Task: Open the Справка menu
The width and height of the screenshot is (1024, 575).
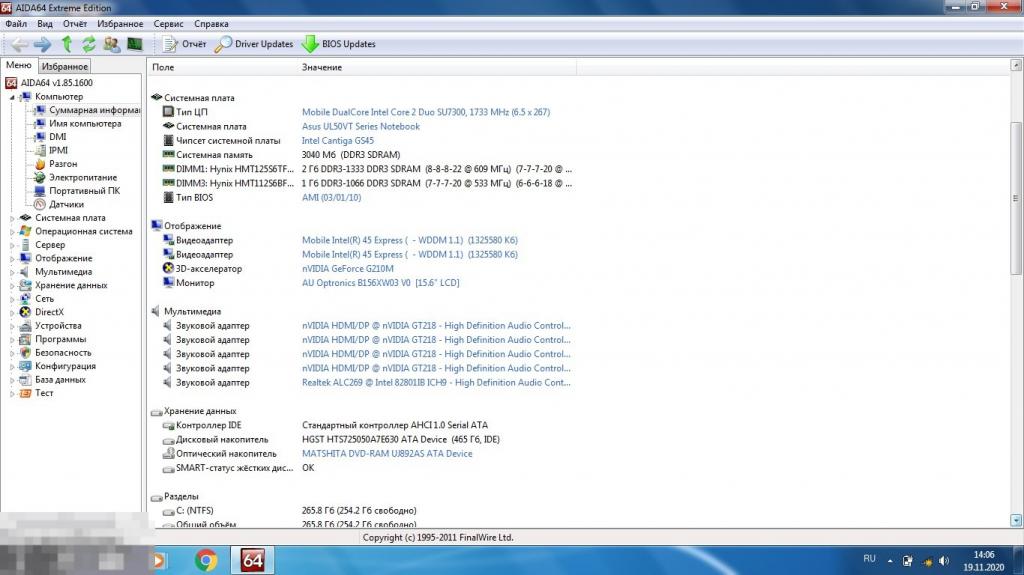Action: click(x=211, y=24)
